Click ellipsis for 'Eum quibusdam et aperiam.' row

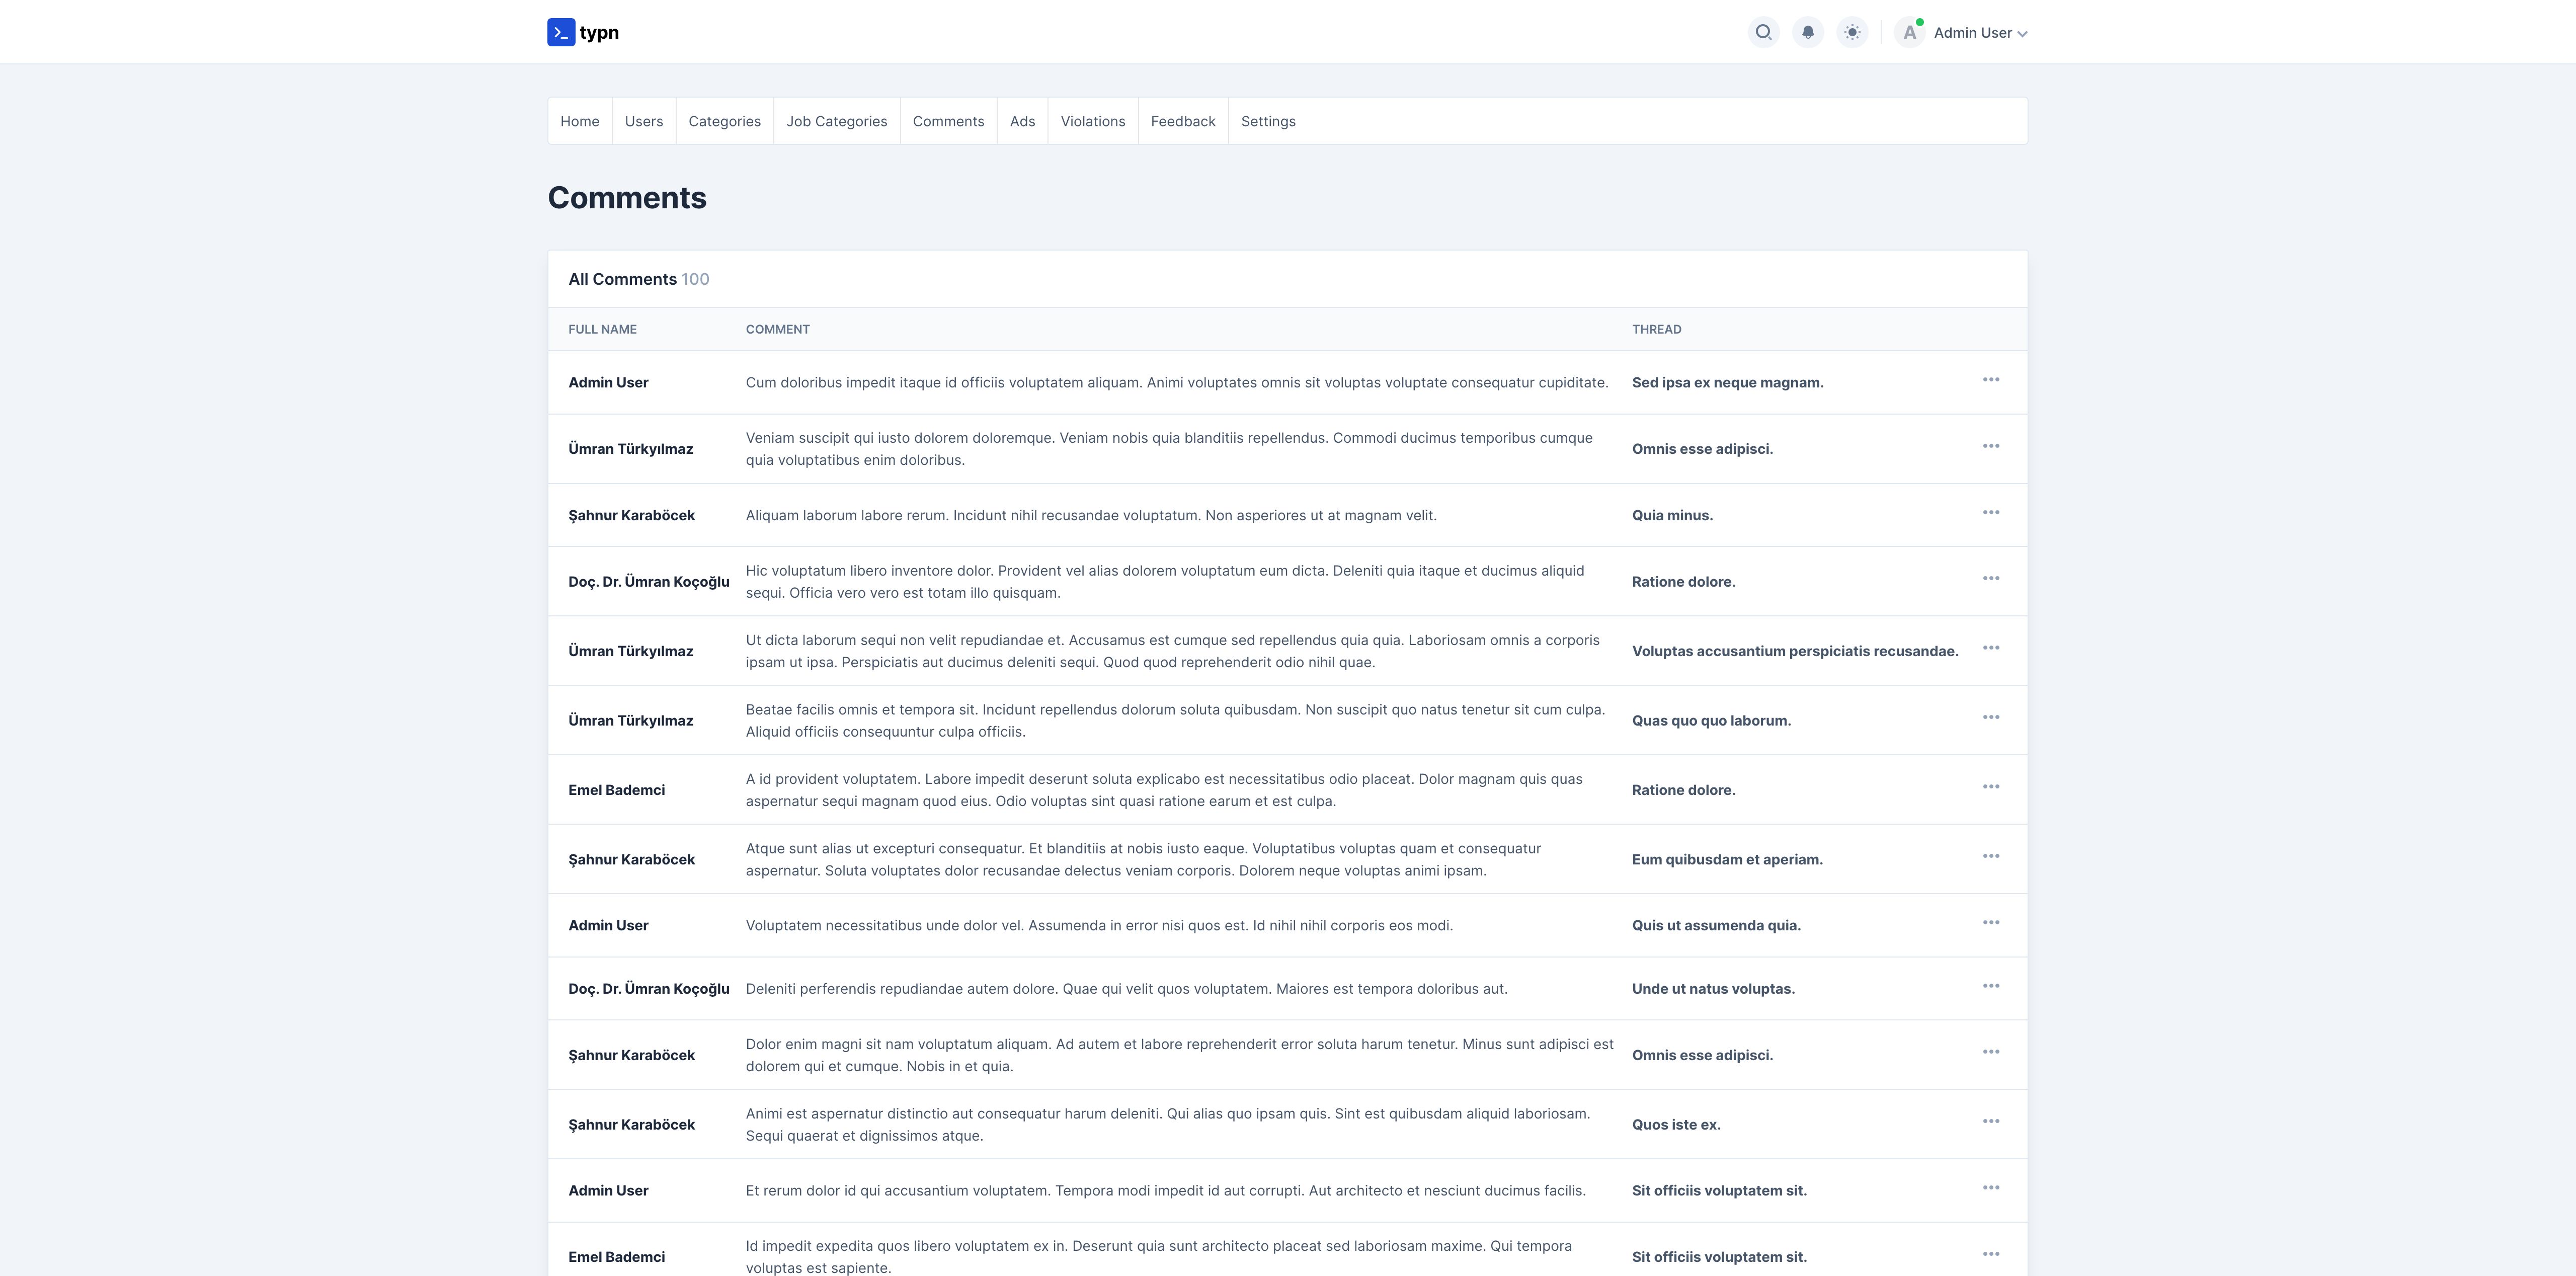(x=1990, y=857)
